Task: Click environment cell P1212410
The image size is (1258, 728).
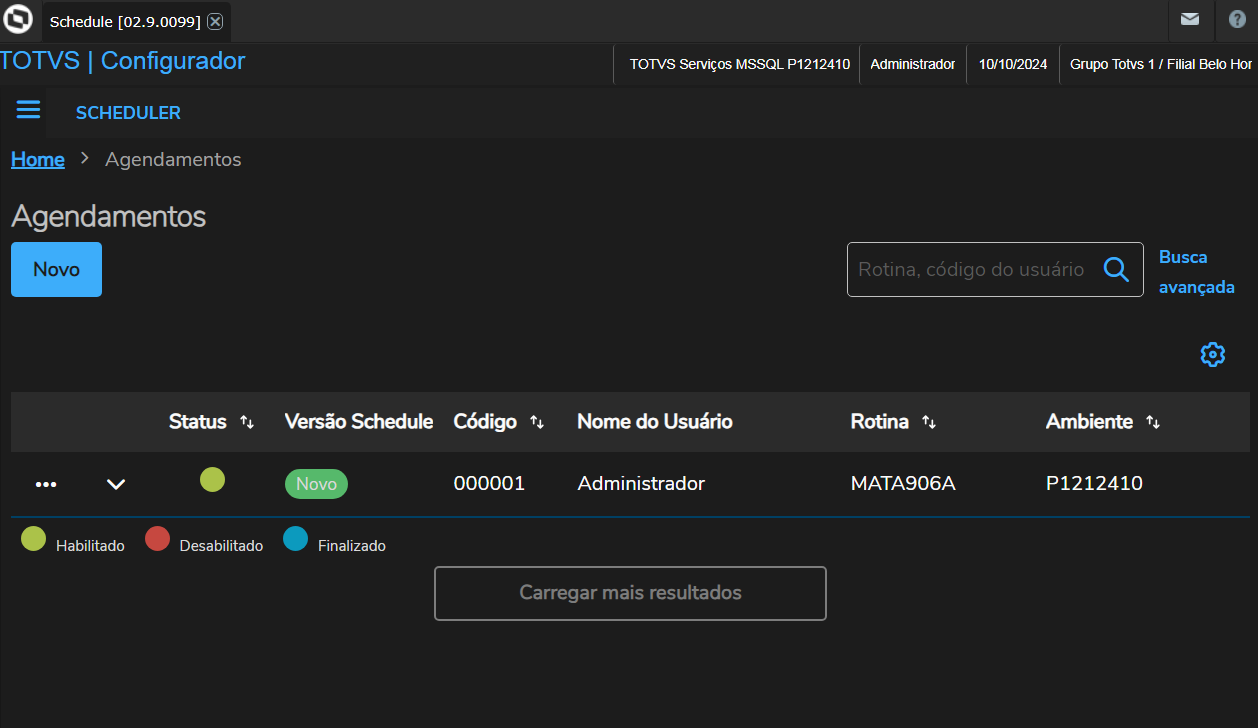Action: [x=1094, y=484]
